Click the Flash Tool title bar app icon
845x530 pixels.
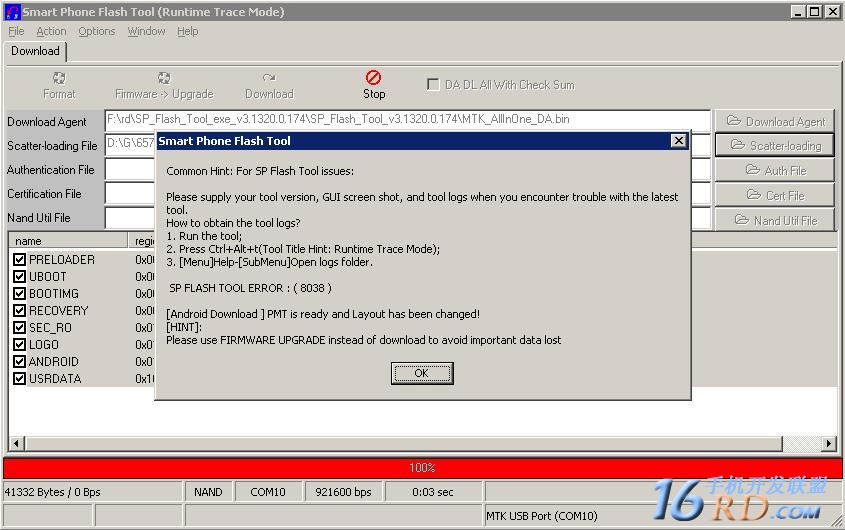12,11
